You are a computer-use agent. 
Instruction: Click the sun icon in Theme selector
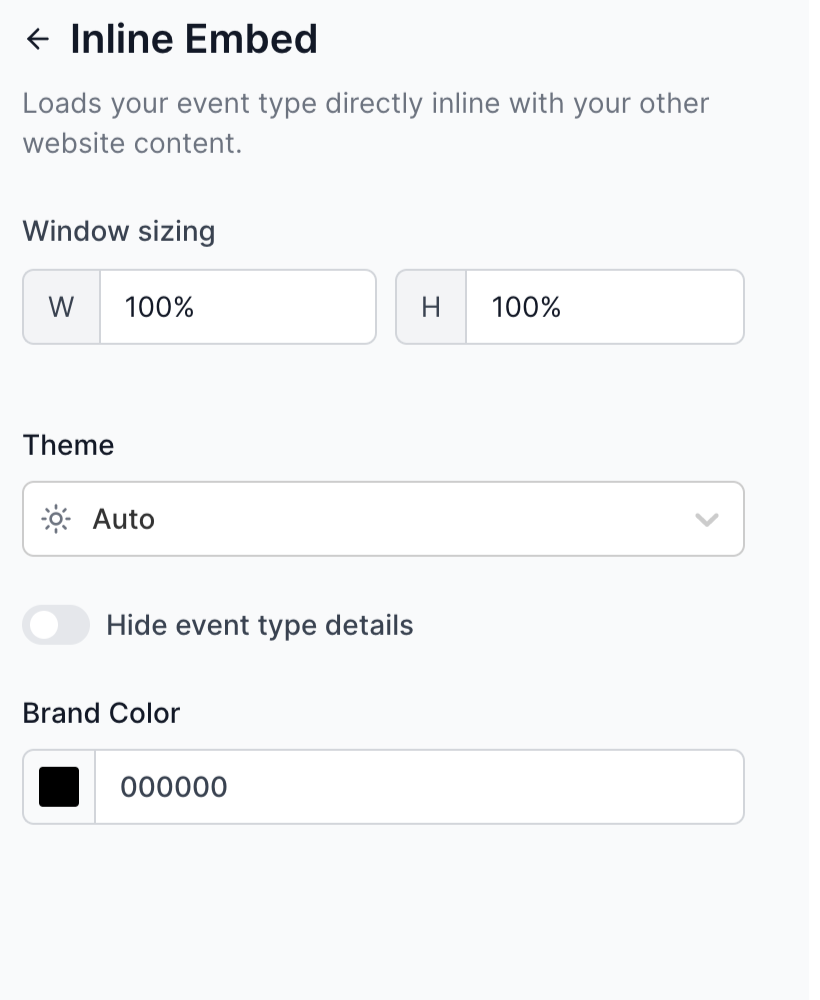(56, 519)
